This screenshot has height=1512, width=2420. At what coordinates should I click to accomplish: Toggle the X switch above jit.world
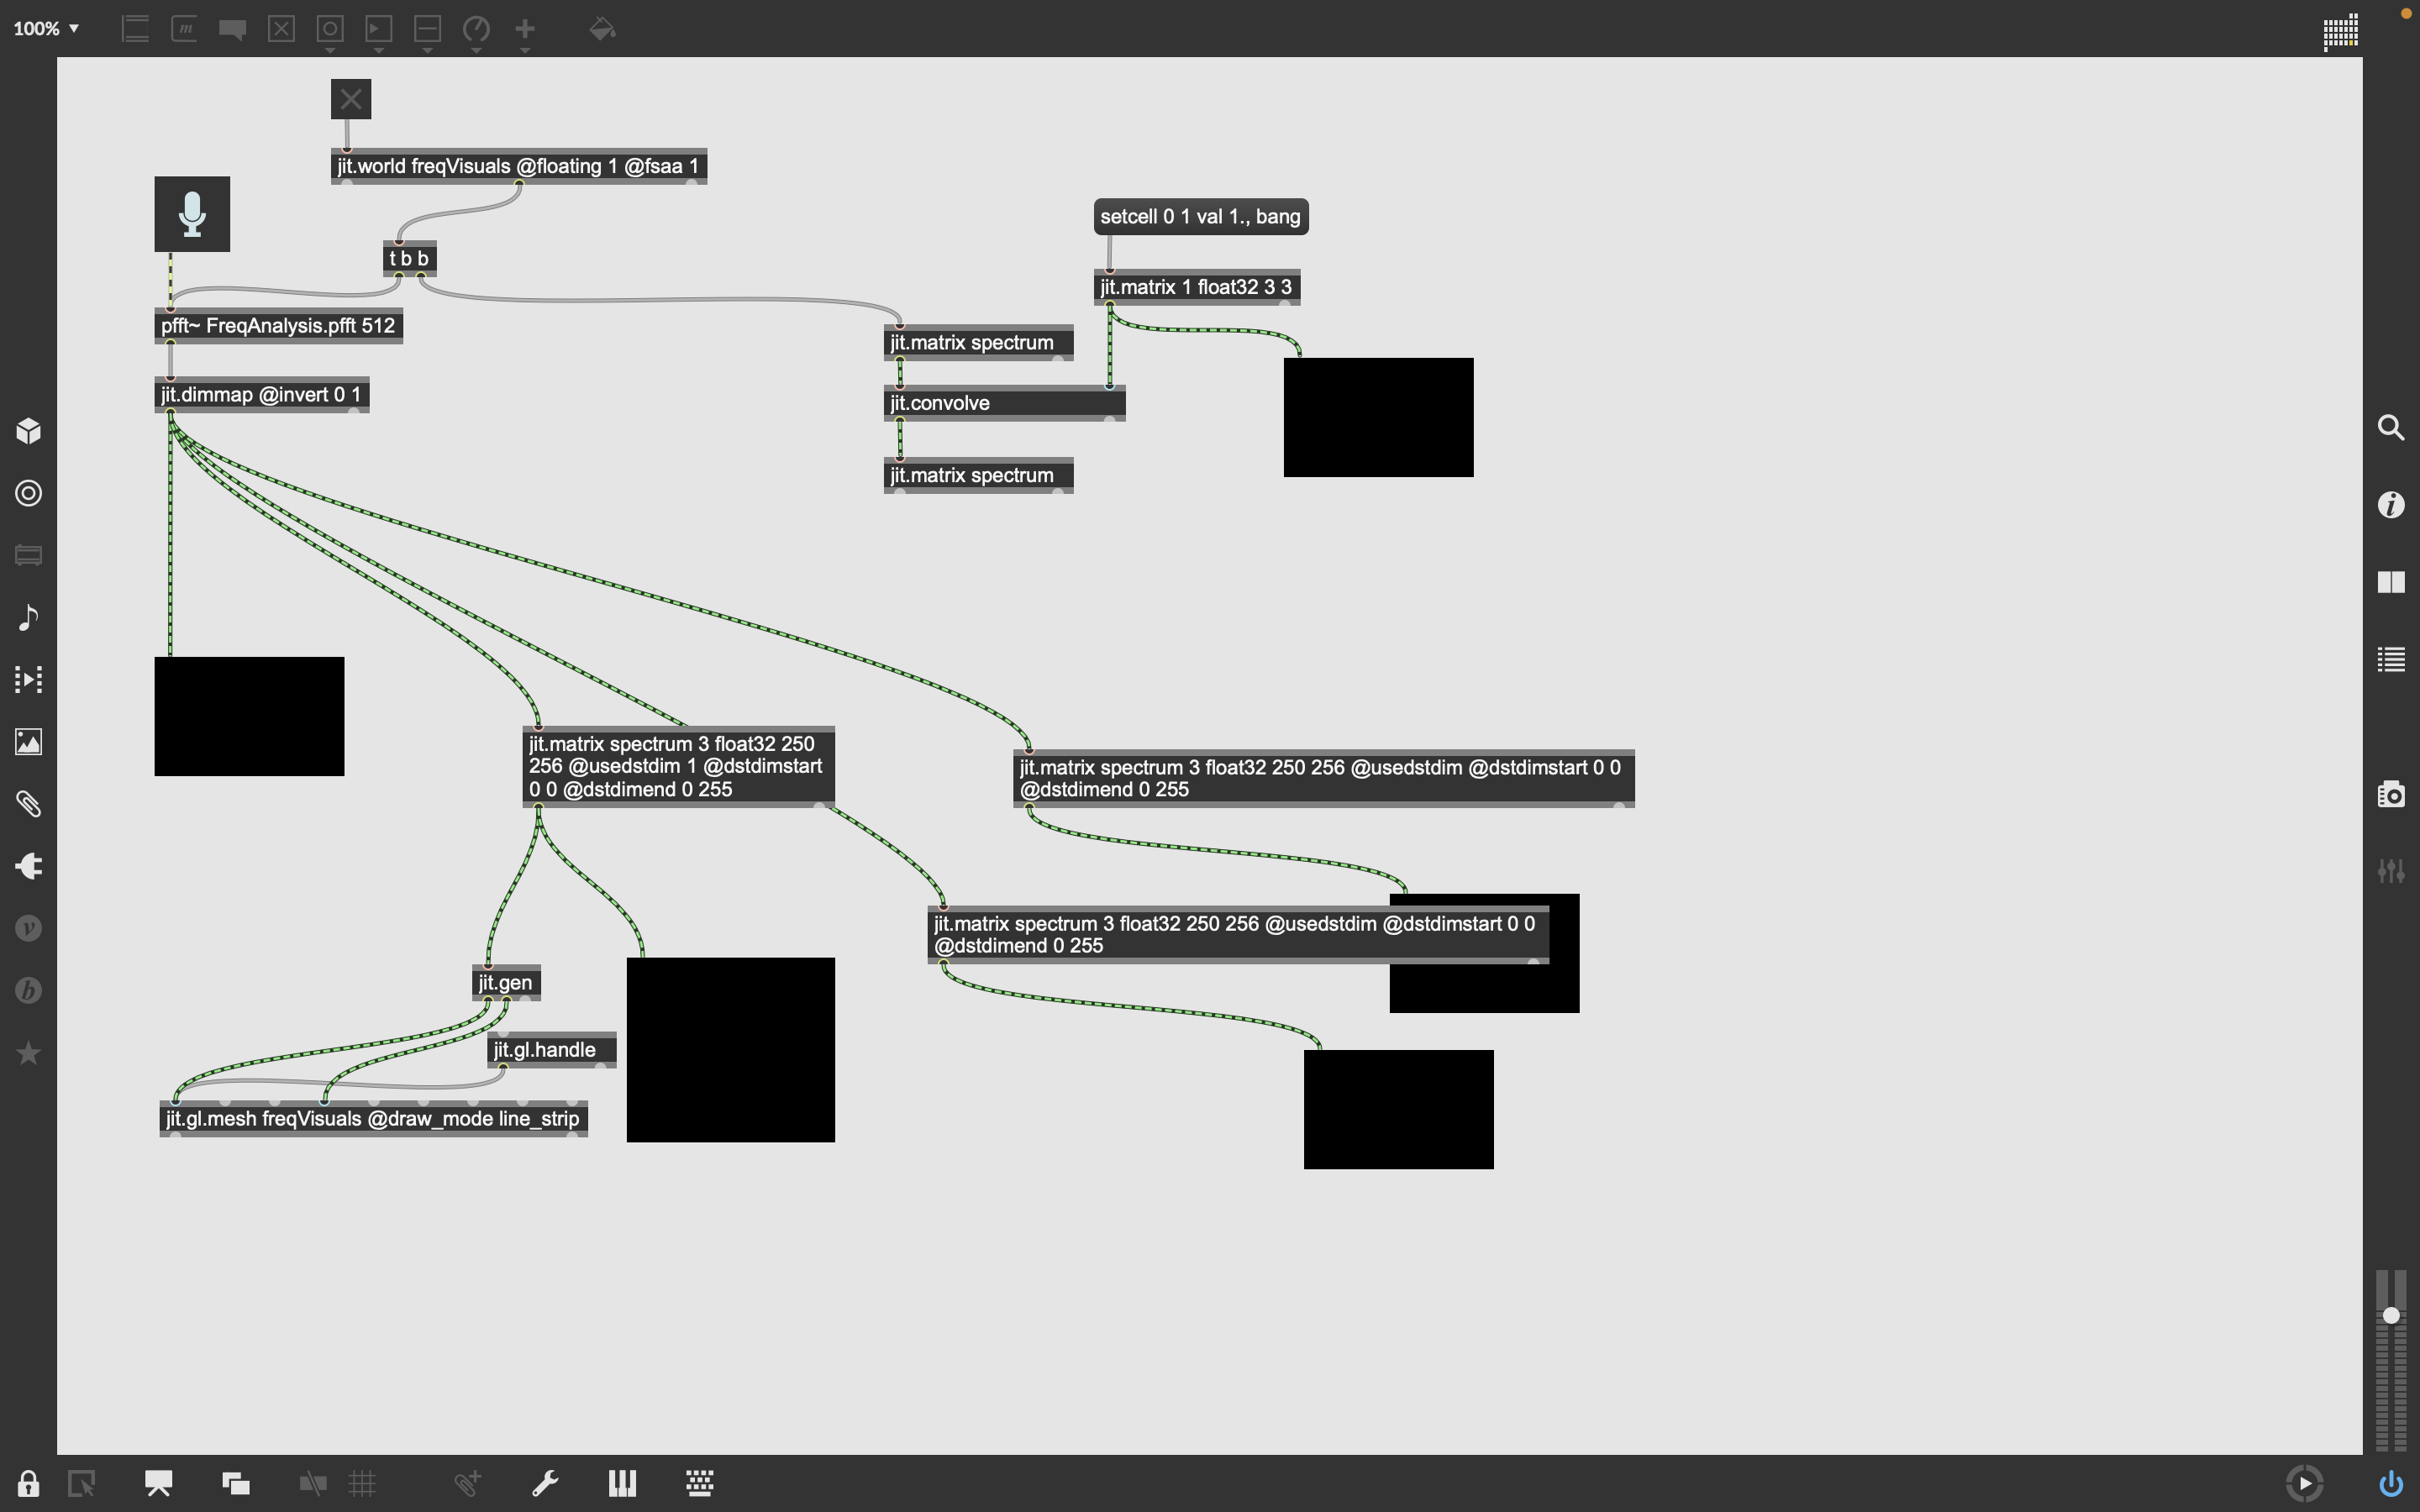pos(351,99)
